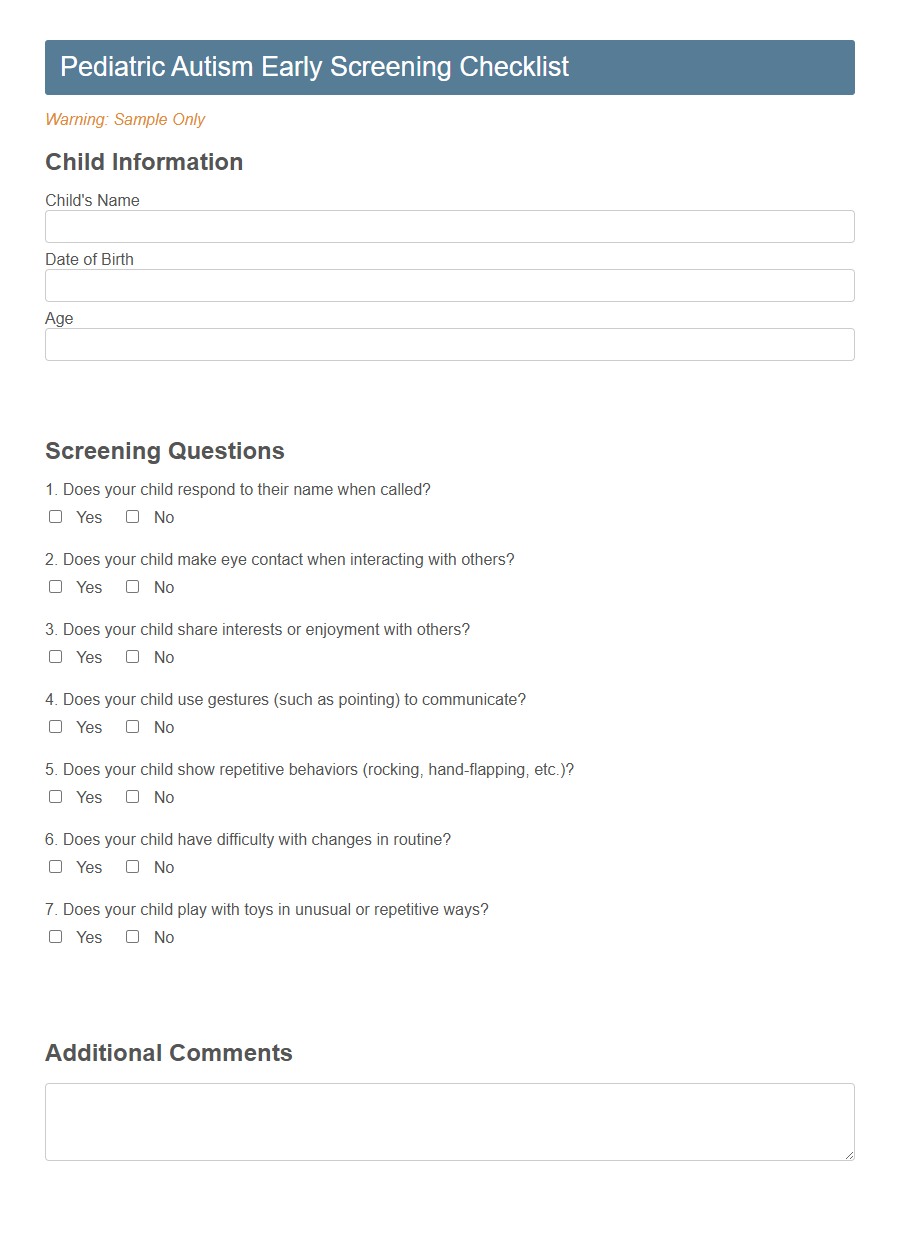The height and width of the screenshot is (1237, 900).
Task: Check Yes for using gestures to communicate
Action: (55, 726)
